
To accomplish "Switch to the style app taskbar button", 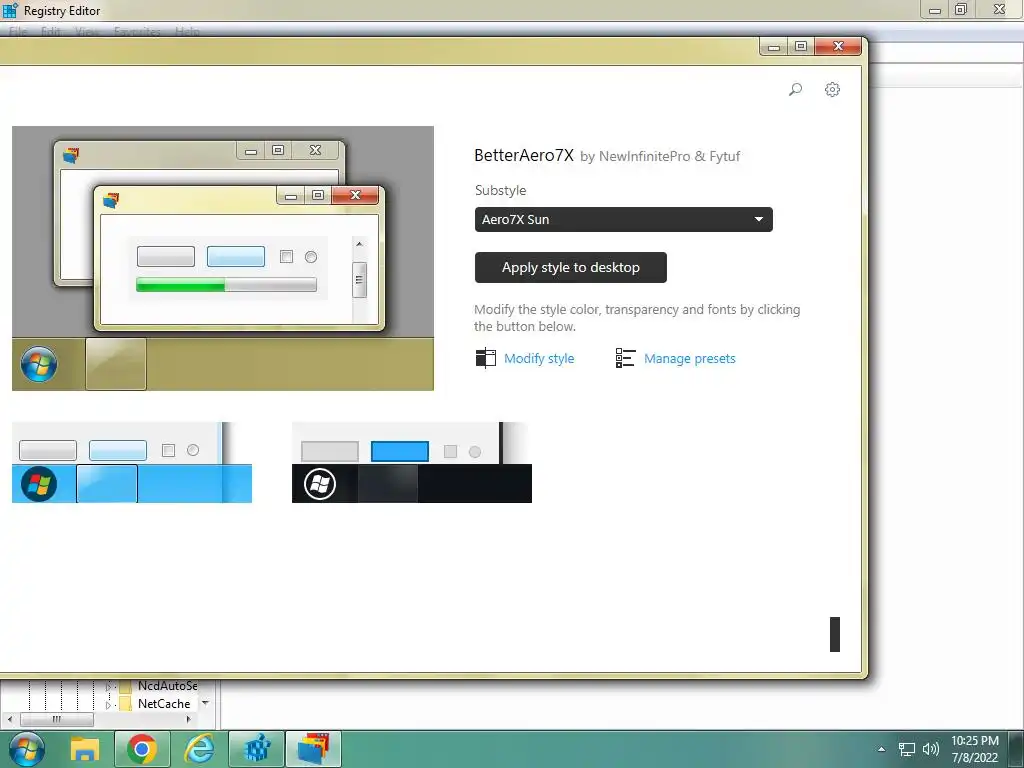I will (x=313, y=749).
